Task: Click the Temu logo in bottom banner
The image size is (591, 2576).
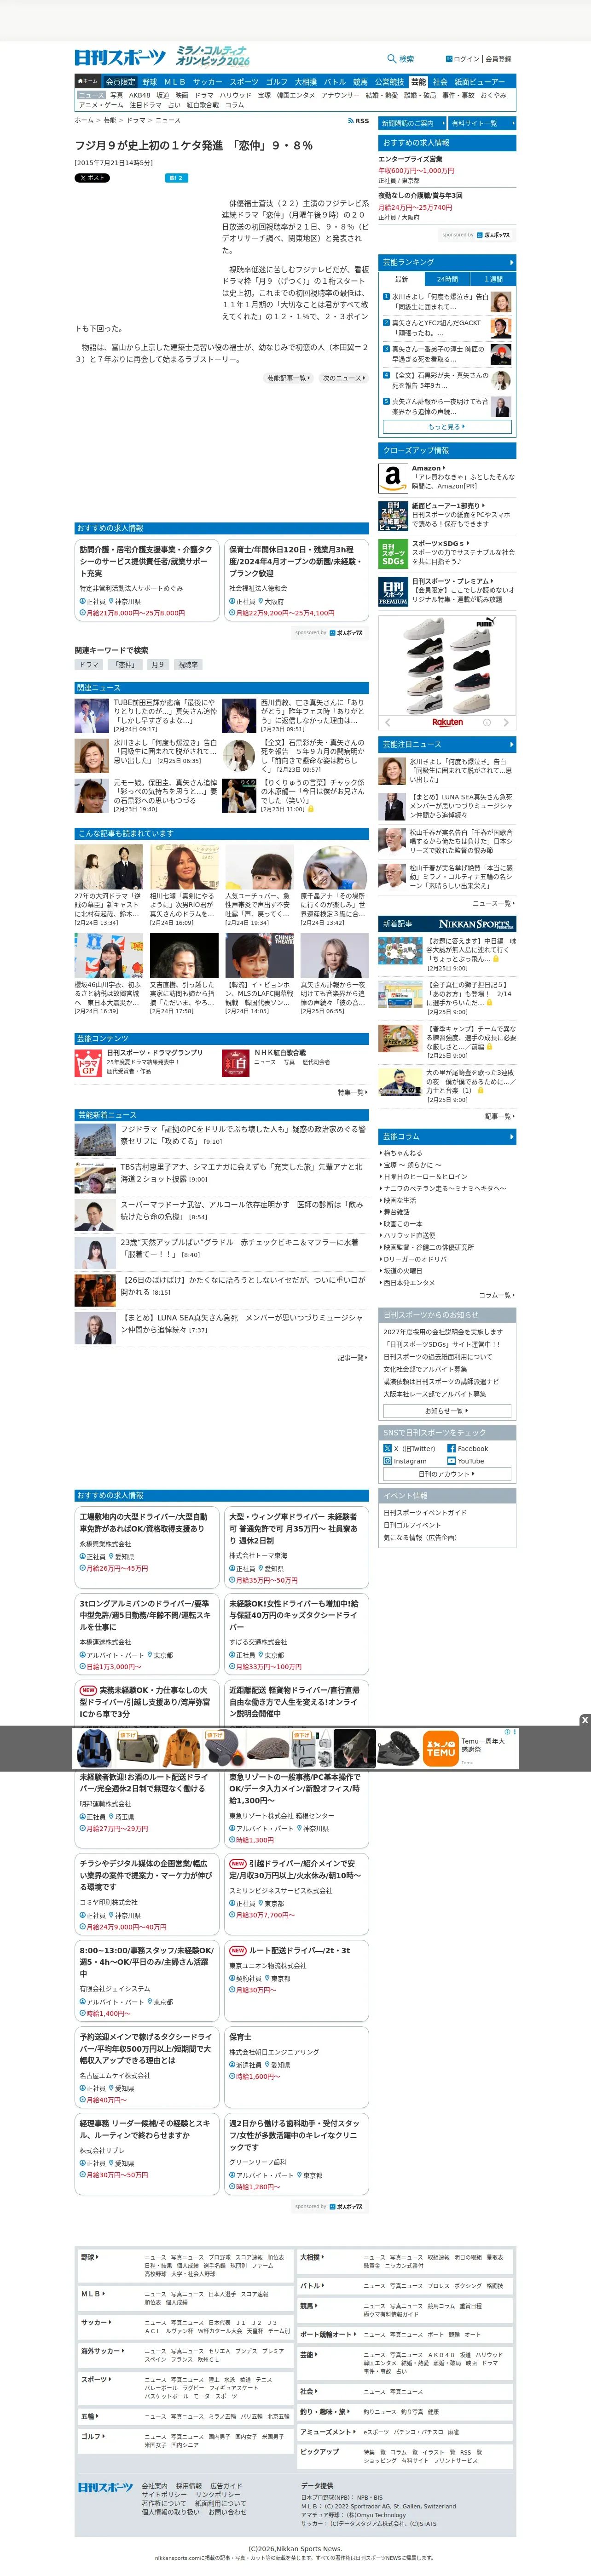Action: (x=440, y=1749)
